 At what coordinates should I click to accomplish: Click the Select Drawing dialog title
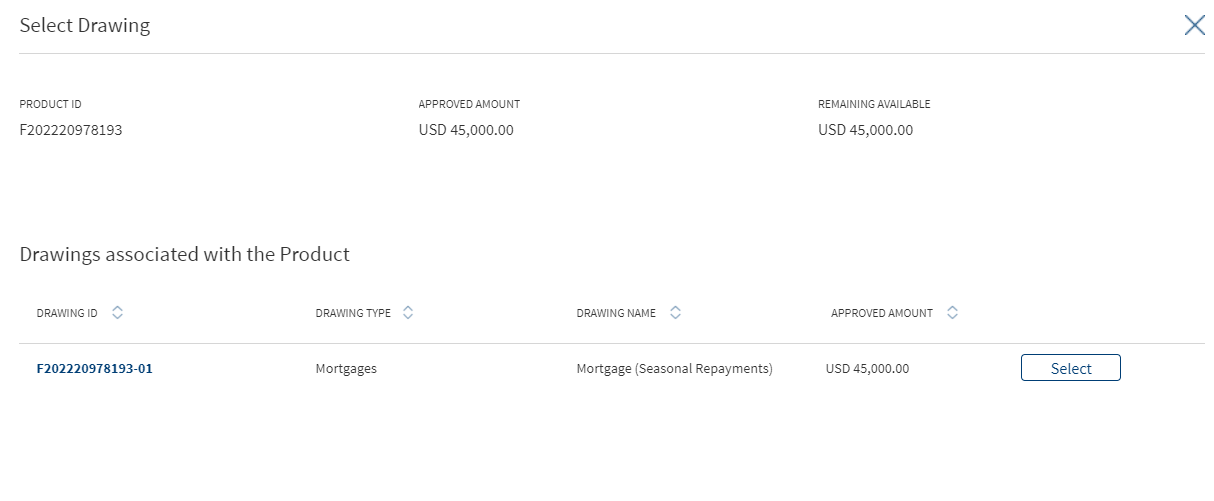[85, 26]
